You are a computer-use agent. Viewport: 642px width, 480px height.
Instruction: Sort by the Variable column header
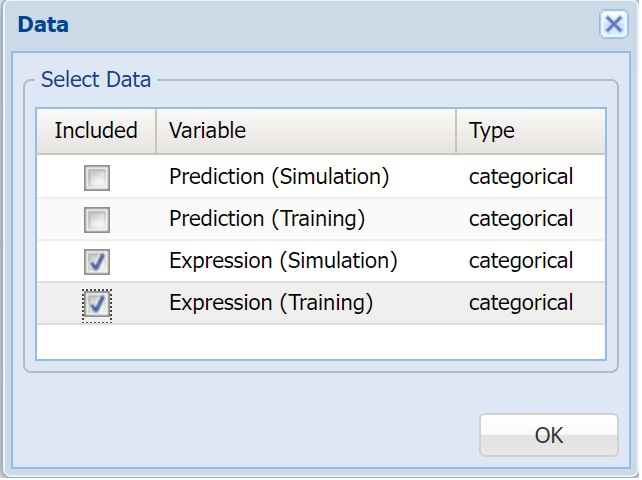(x=305, y=131)
